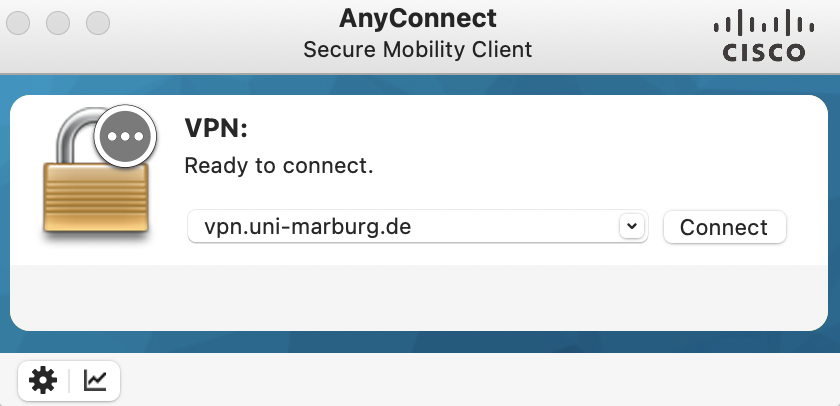
Task: Click the AnyConnect title text
Action: click(418, 18)
